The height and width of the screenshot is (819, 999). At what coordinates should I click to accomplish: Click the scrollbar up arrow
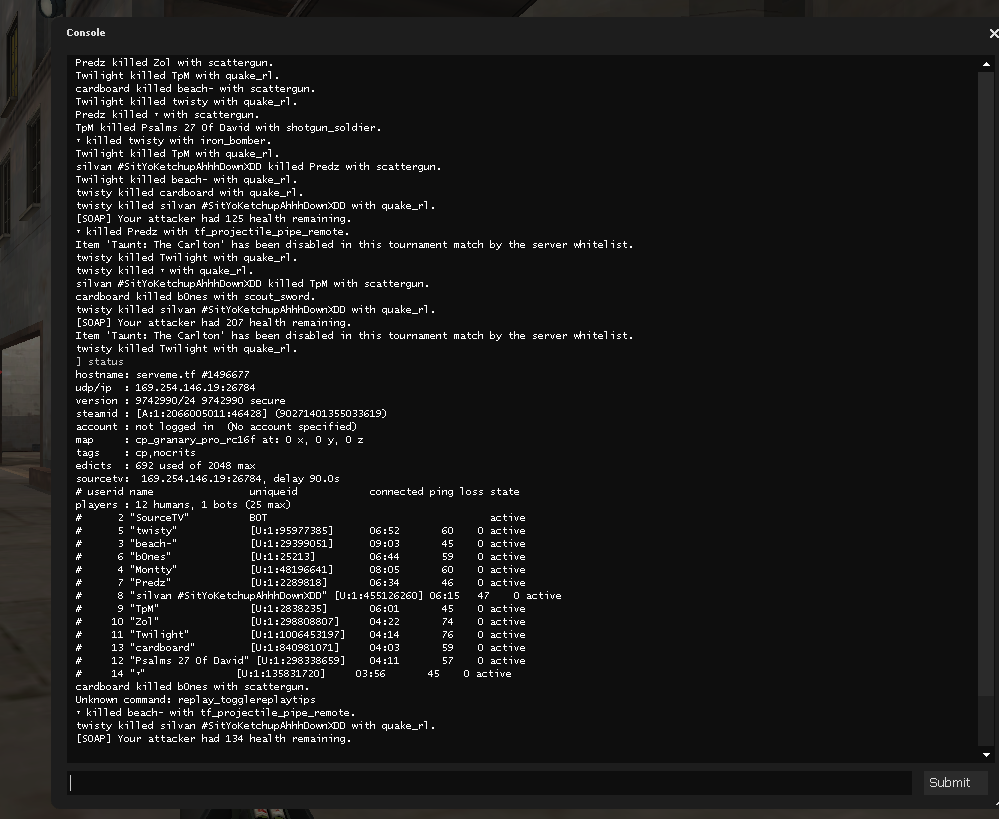(987, 64)
